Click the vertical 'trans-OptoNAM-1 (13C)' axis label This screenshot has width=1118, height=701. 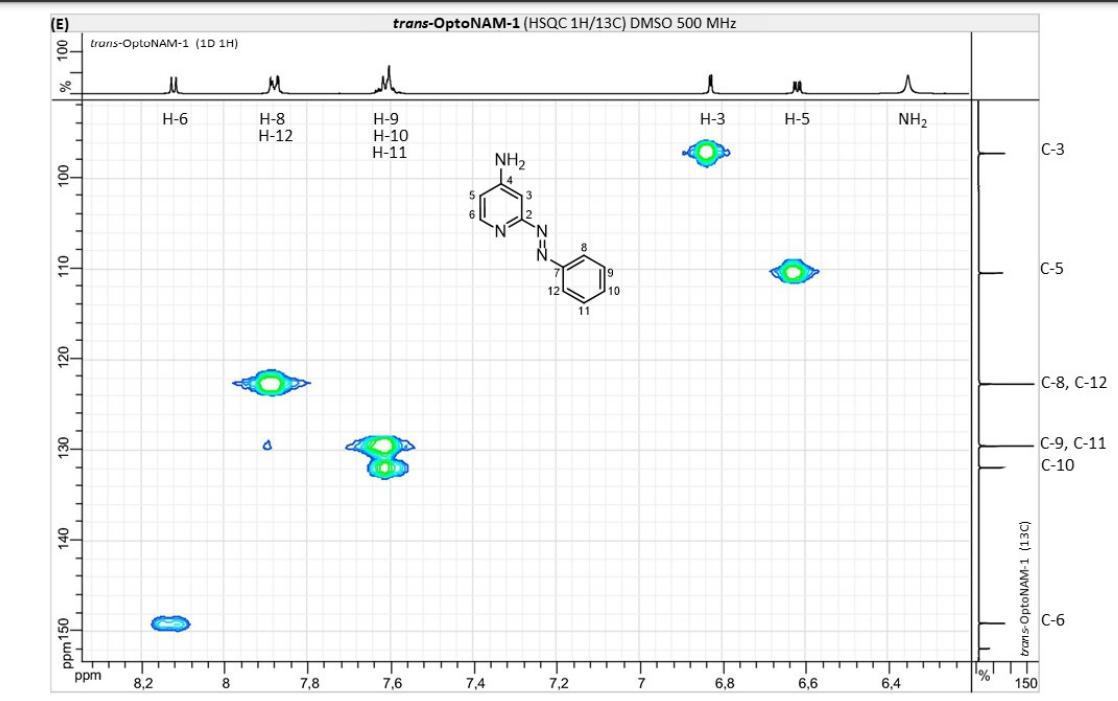pos(1022,588)
